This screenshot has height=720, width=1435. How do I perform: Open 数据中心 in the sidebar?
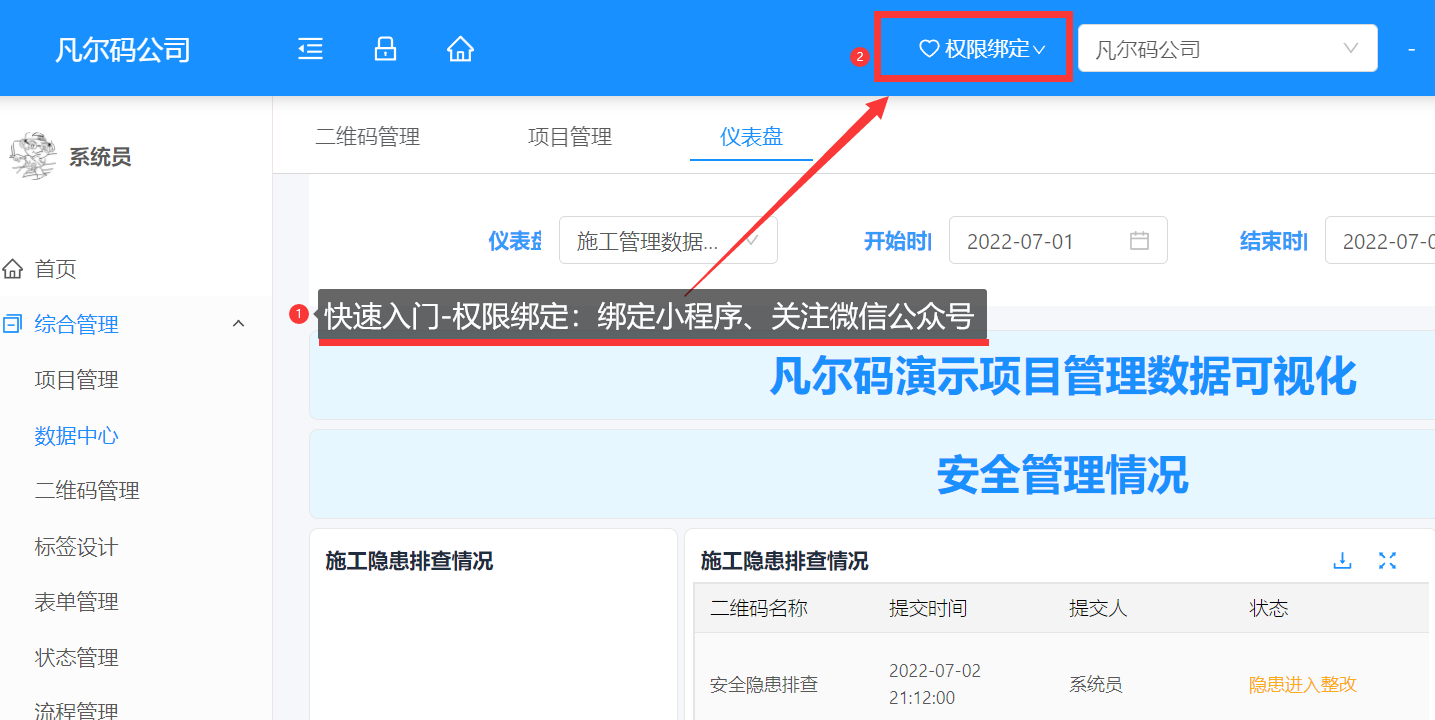[x=76, y=436]
